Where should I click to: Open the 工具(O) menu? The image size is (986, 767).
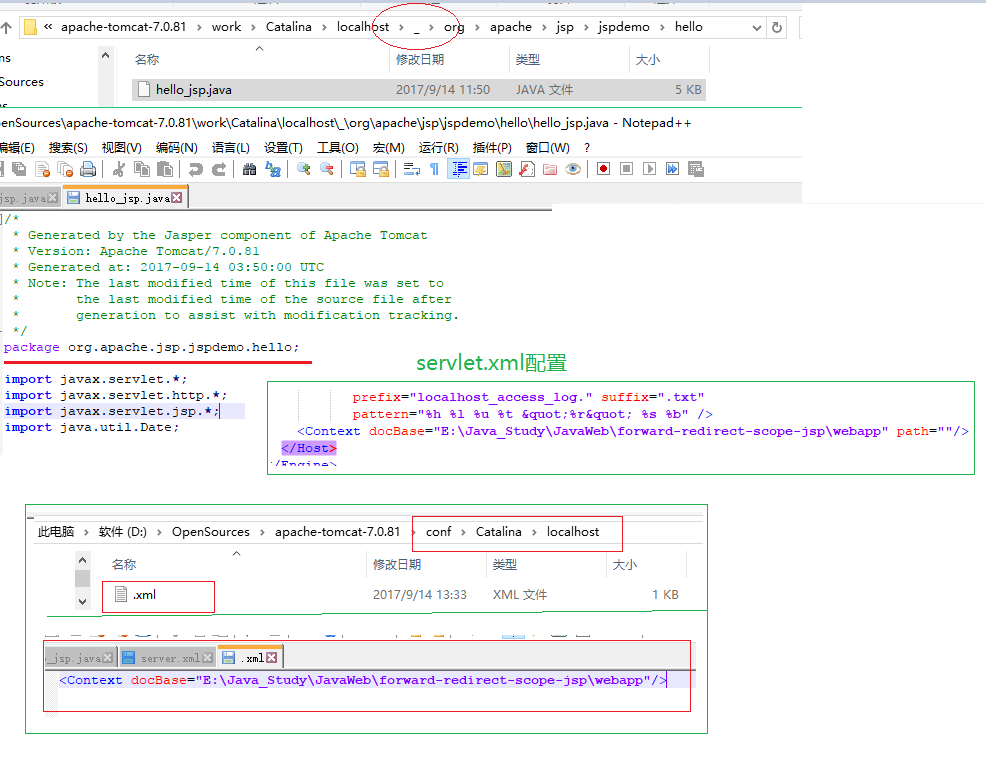[338, 148]
